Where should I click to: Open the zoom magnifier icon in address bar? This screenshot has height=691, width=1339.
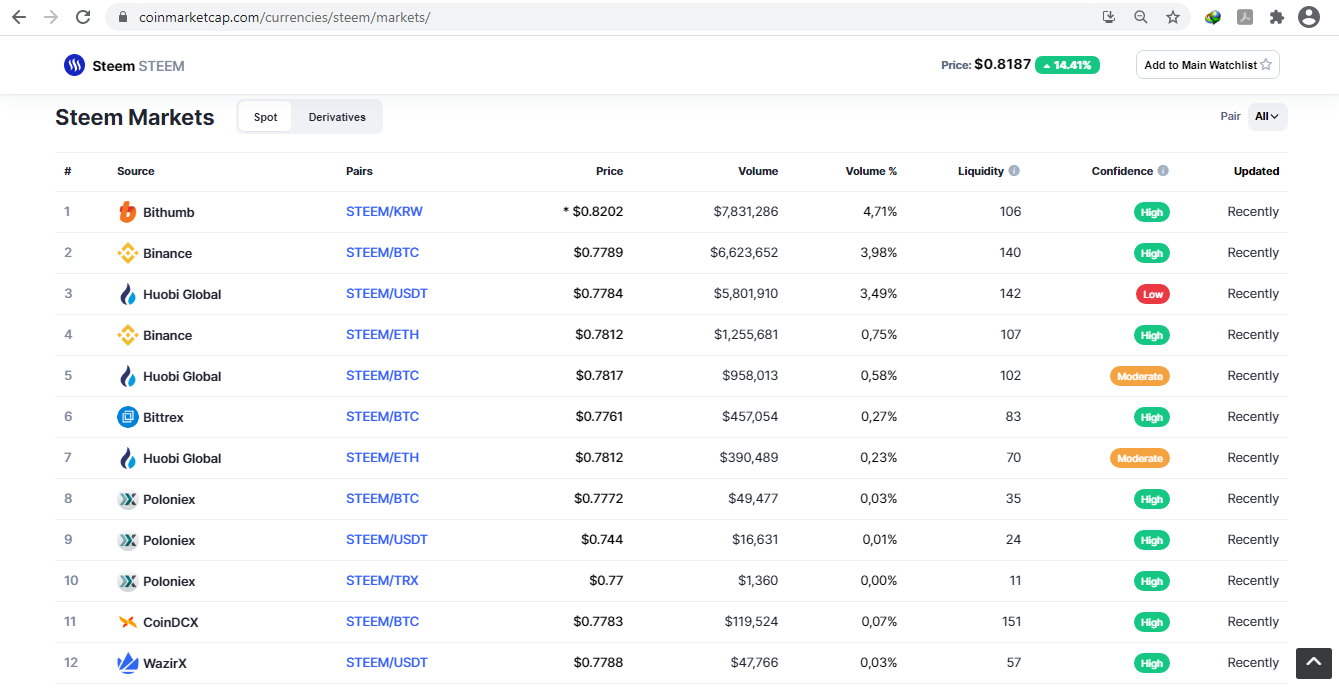pos(1141,17)
